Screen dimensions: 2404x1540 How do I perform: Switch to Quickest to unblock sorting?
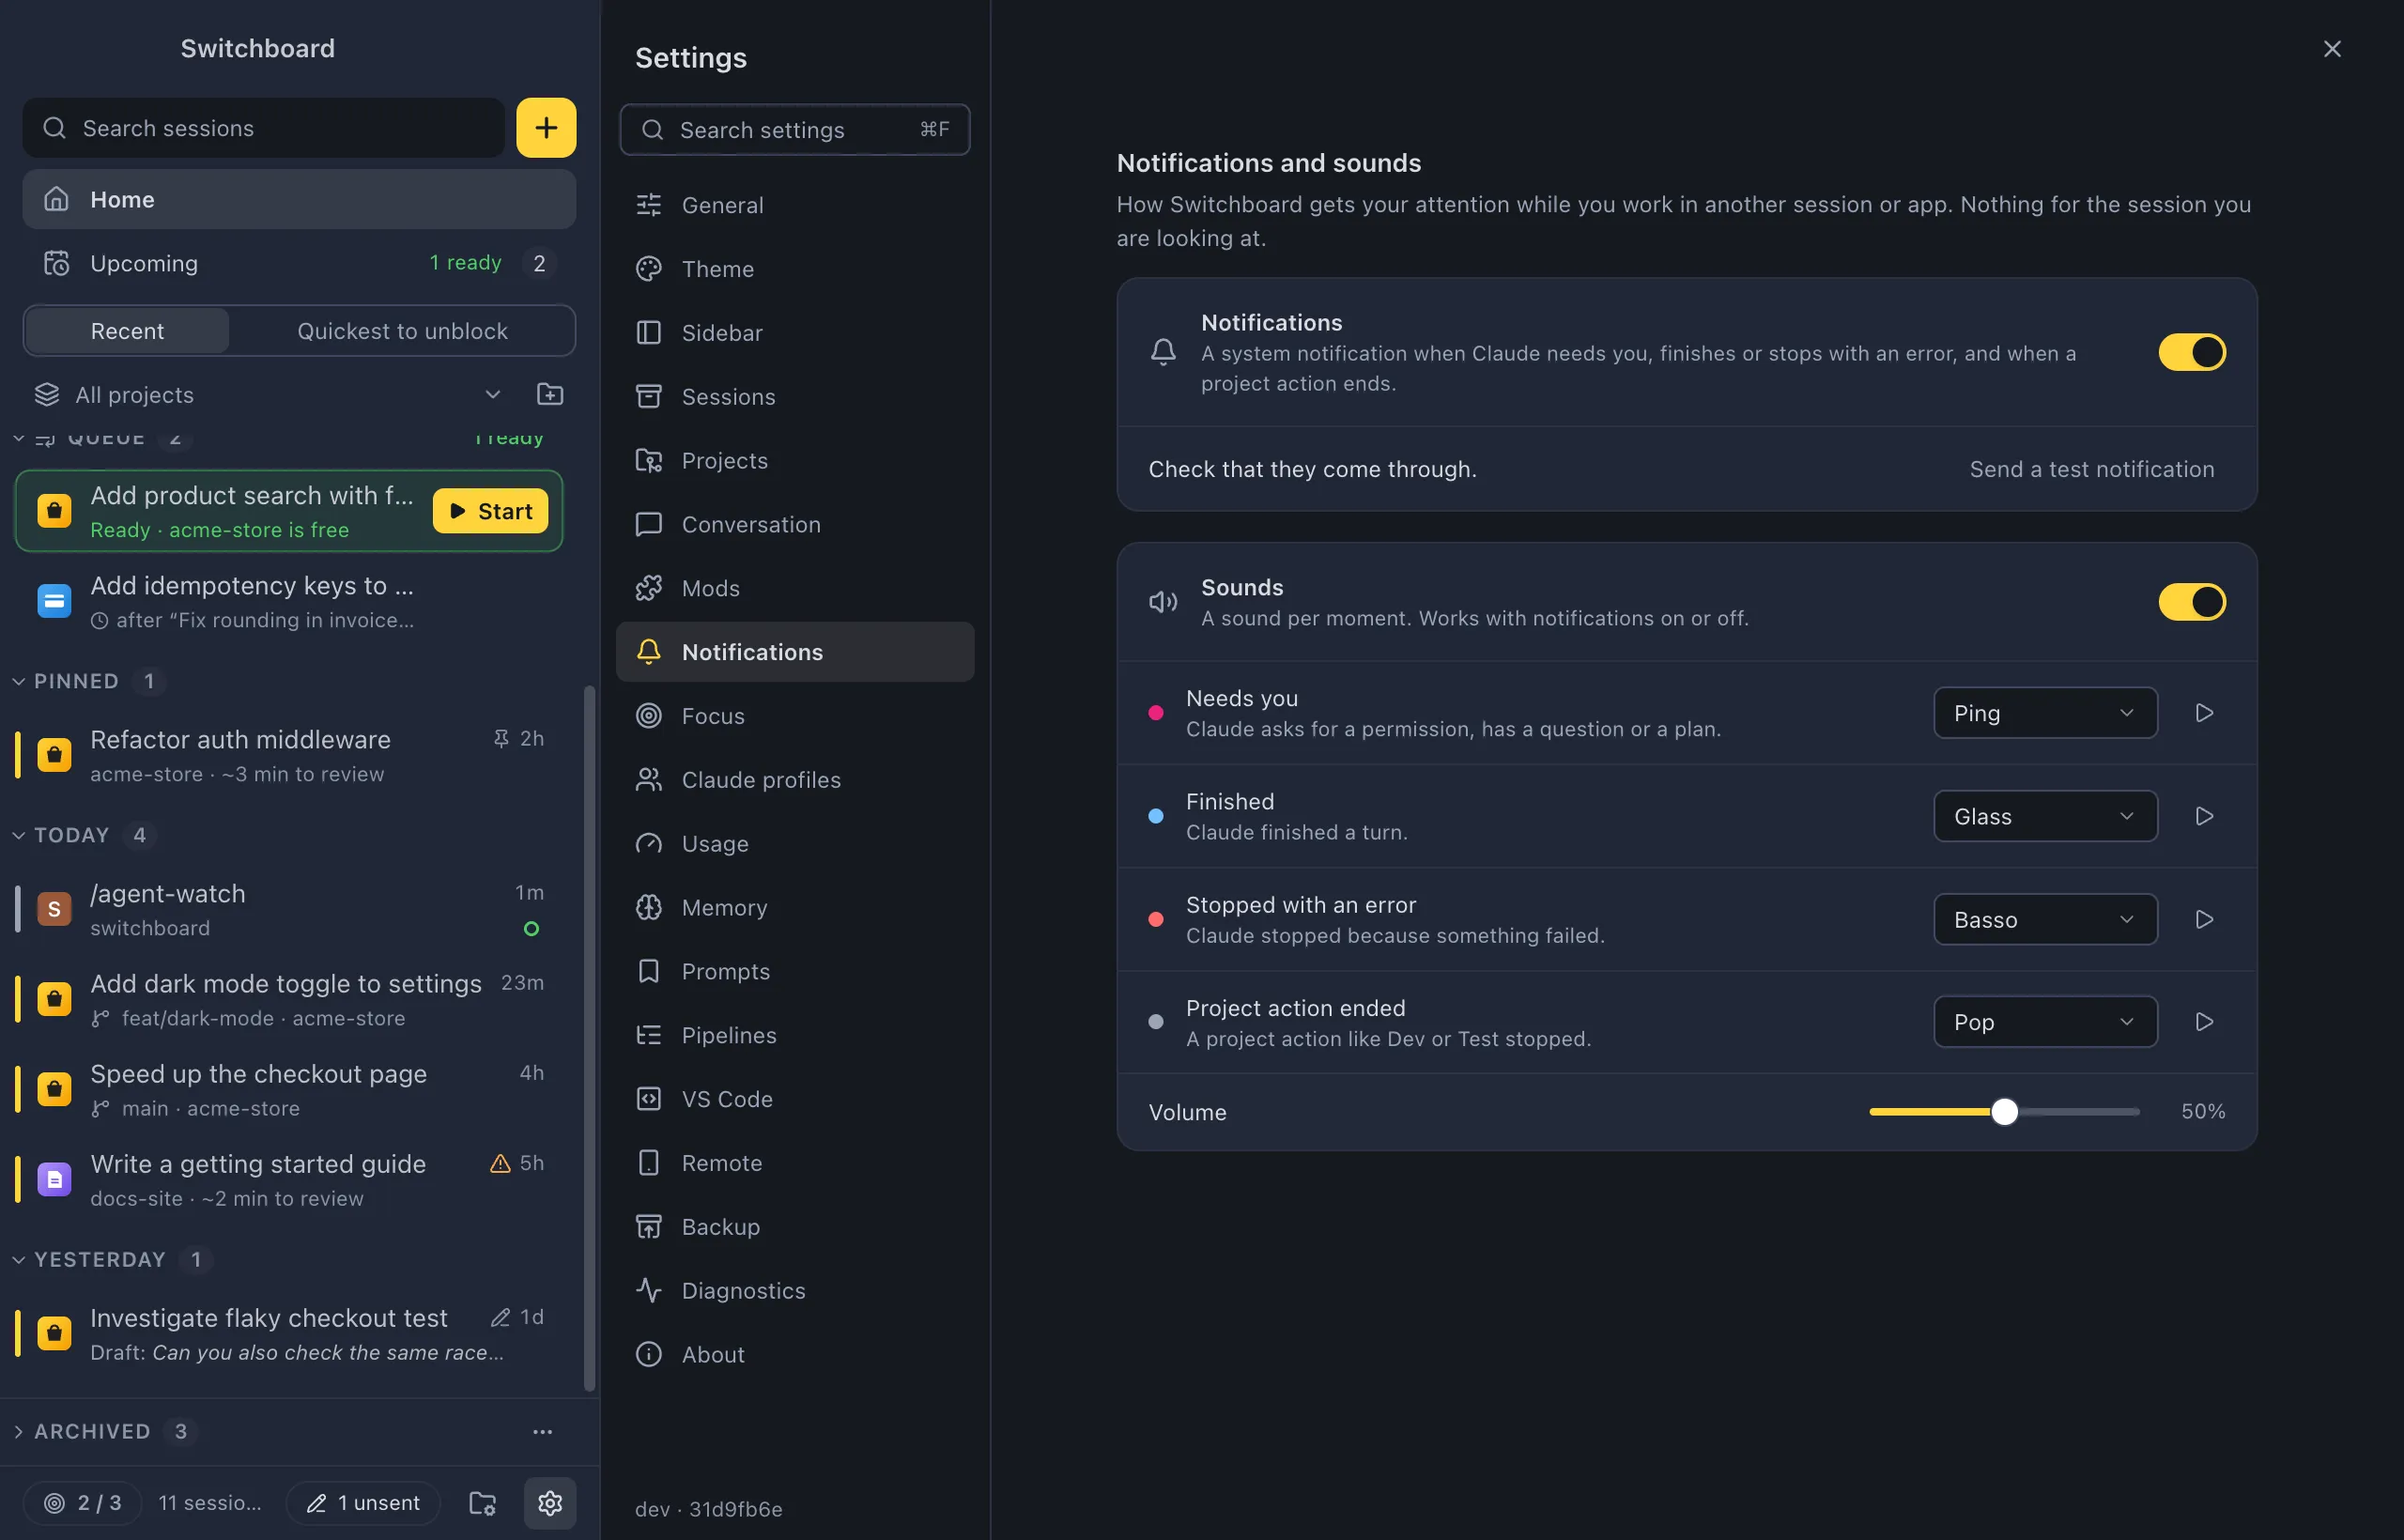coord(402,331)
